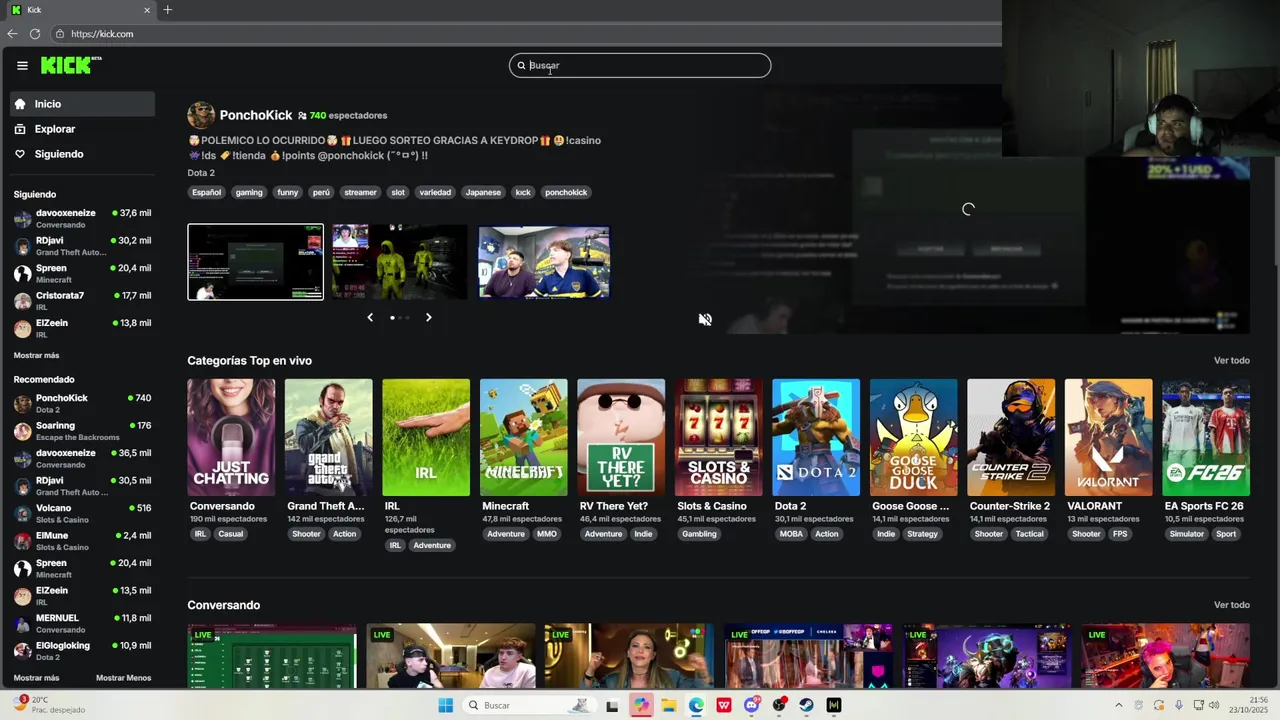Click the carousel thumbnail with two men talking
1280x720 pixels.
pyautogui.click(x=544, y=262)
